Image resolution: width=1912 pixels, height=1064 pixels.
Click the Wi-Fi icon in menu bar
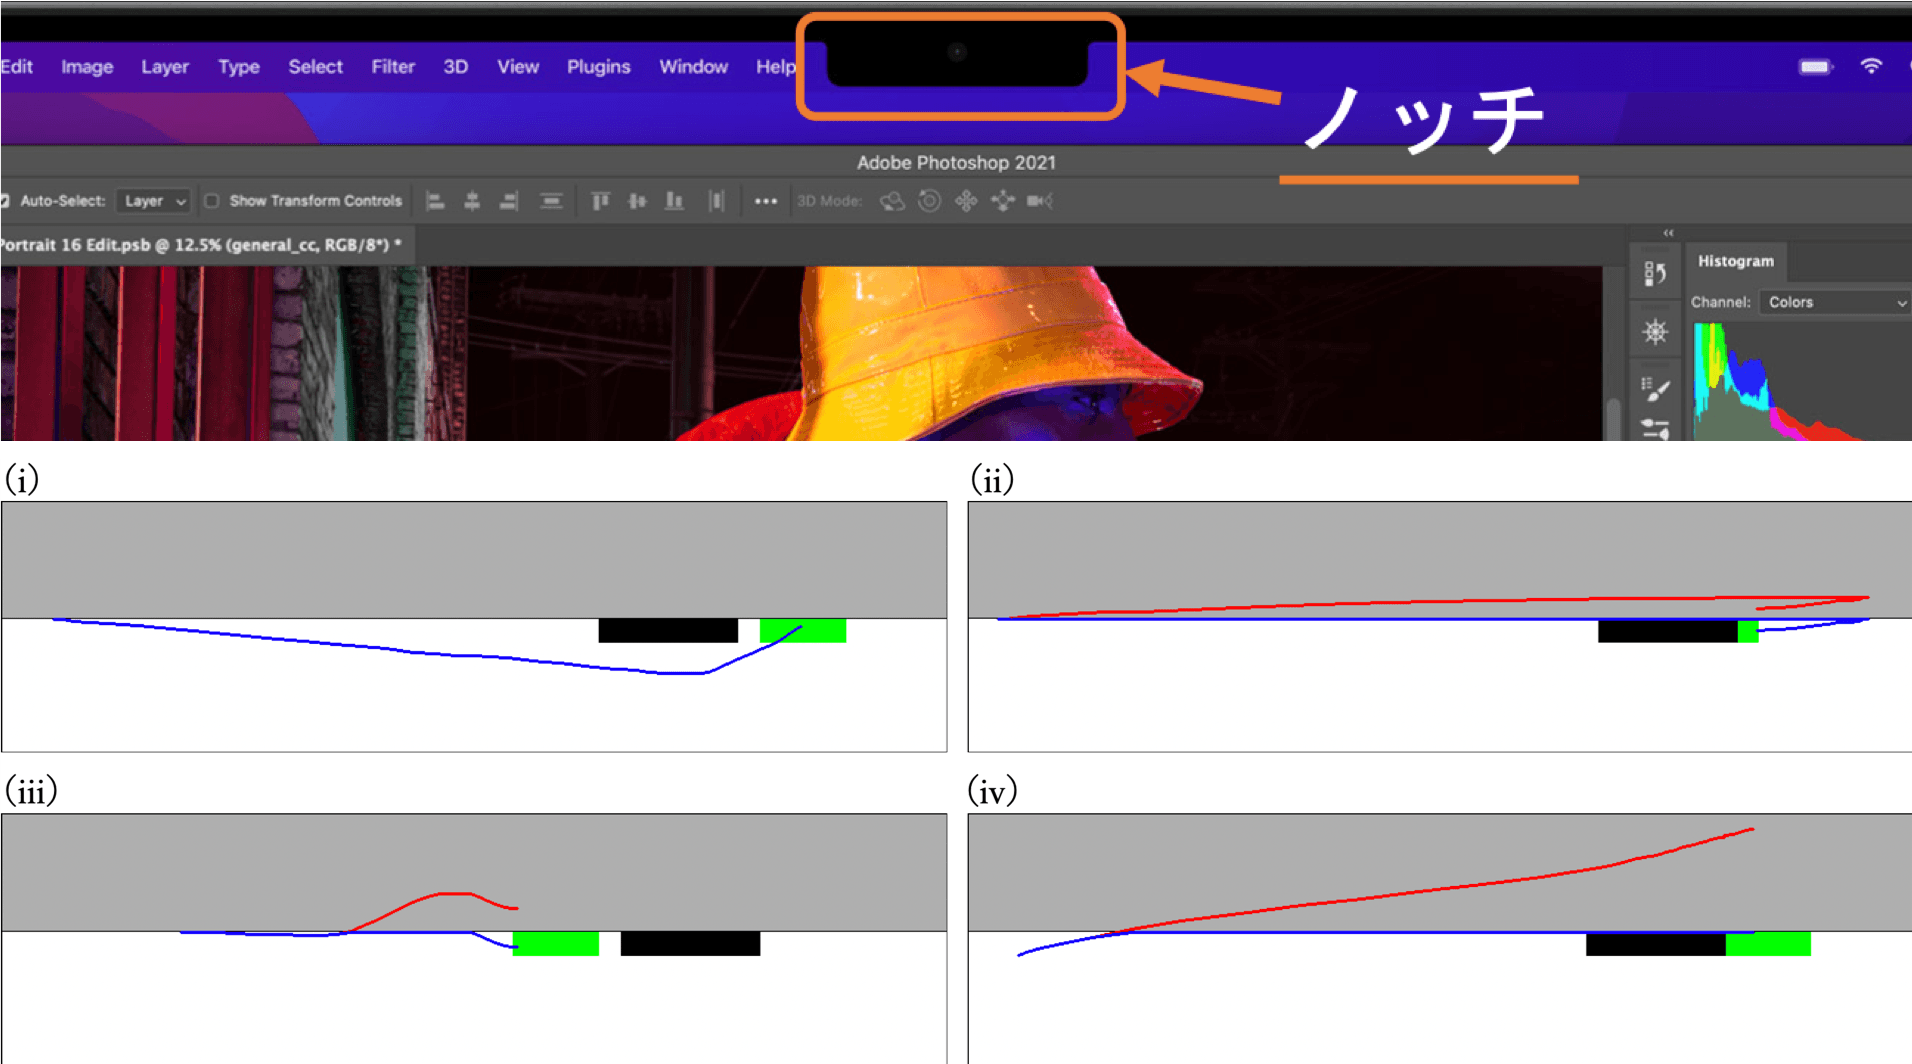click(x=1870, y=66)
